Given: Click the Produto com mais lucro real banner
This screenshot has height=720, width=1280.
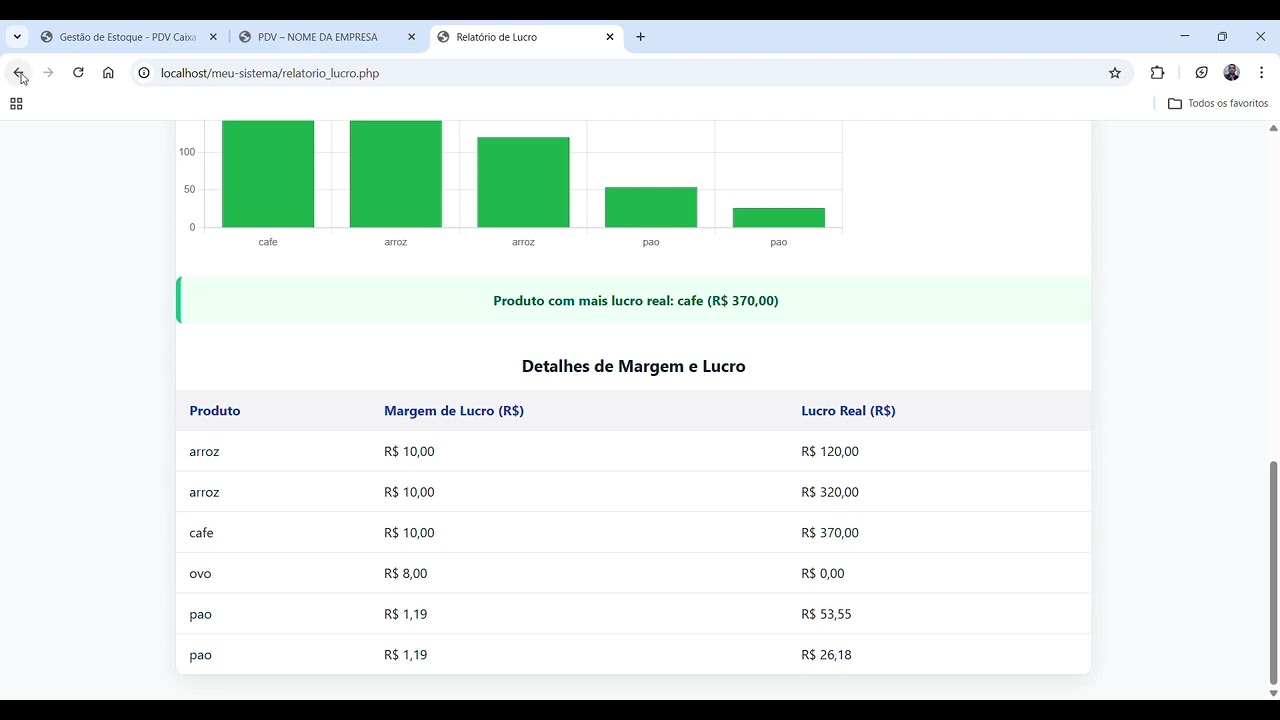Looking at the screenshot, I should point(634,300).
